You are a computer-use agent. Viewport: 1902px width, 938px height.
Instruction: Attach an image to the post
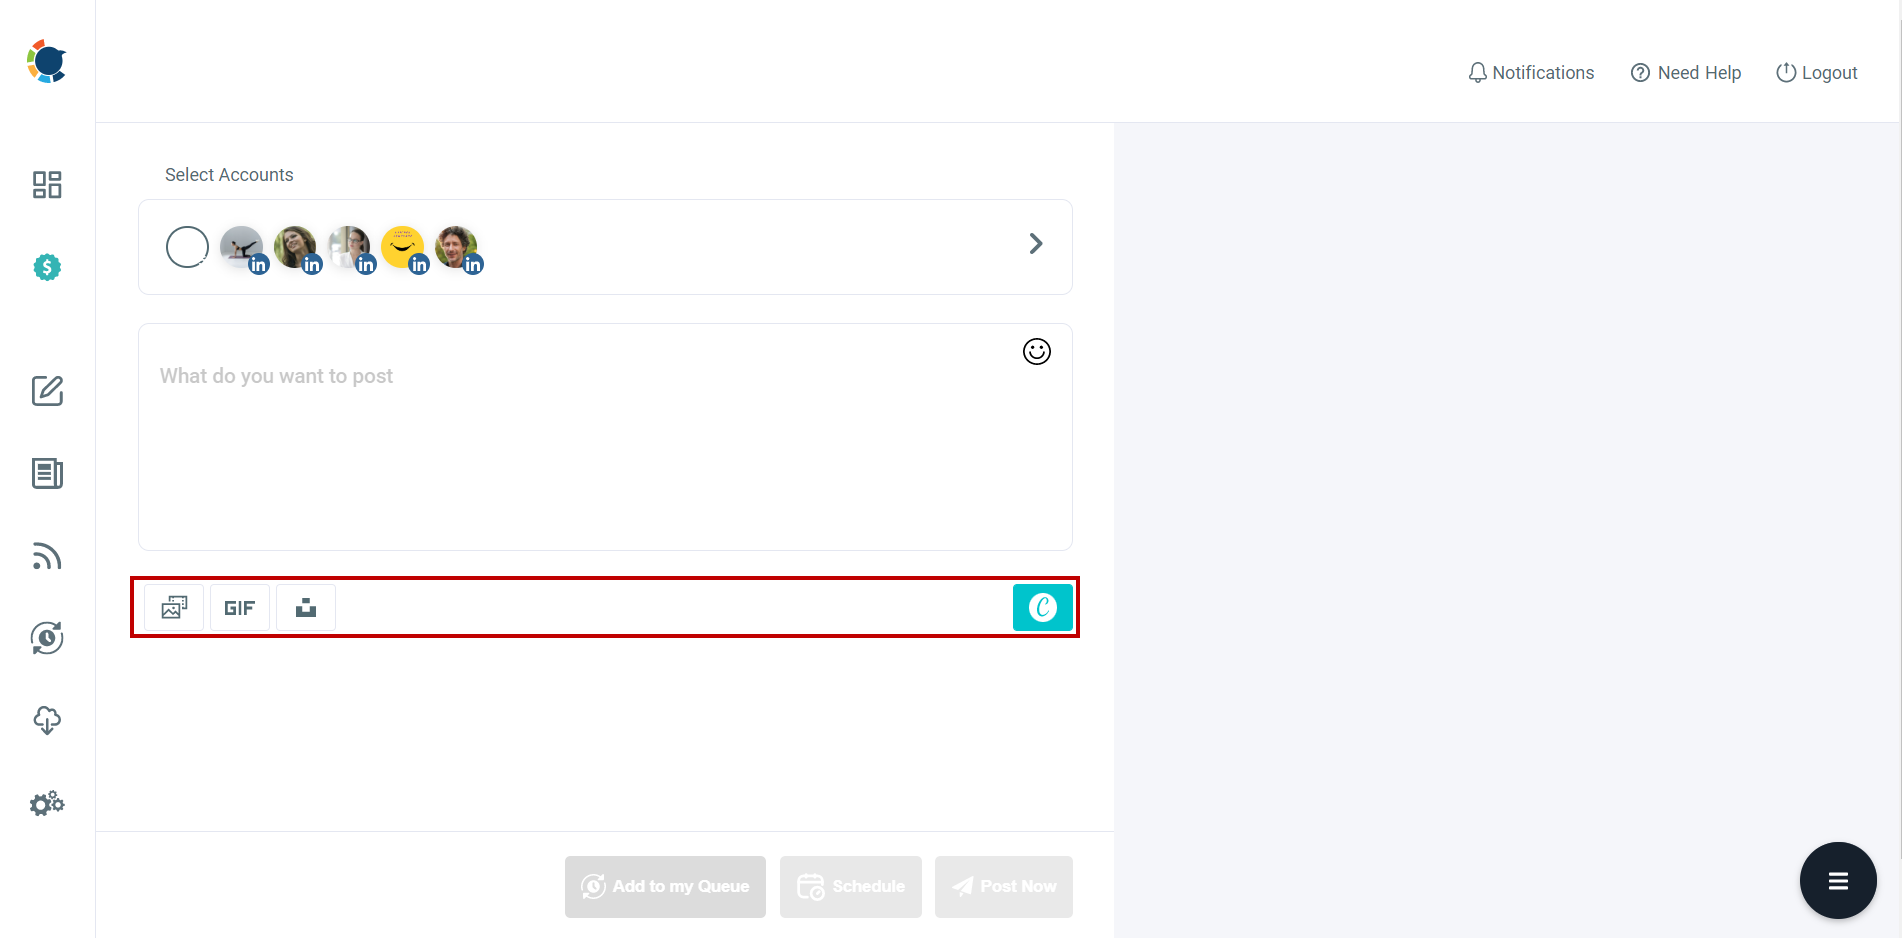coord(174,607)
